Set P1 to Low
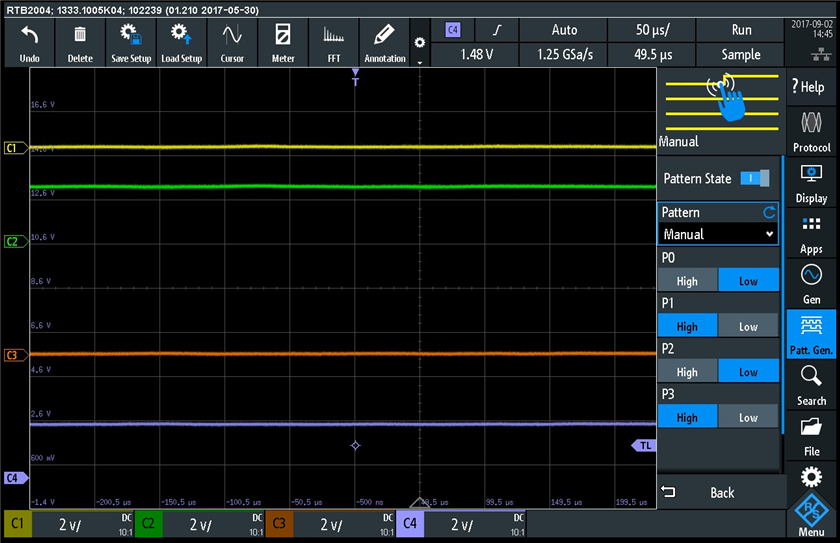The width and height of the screenshot is (840, 543). click(x=748, y=327)
